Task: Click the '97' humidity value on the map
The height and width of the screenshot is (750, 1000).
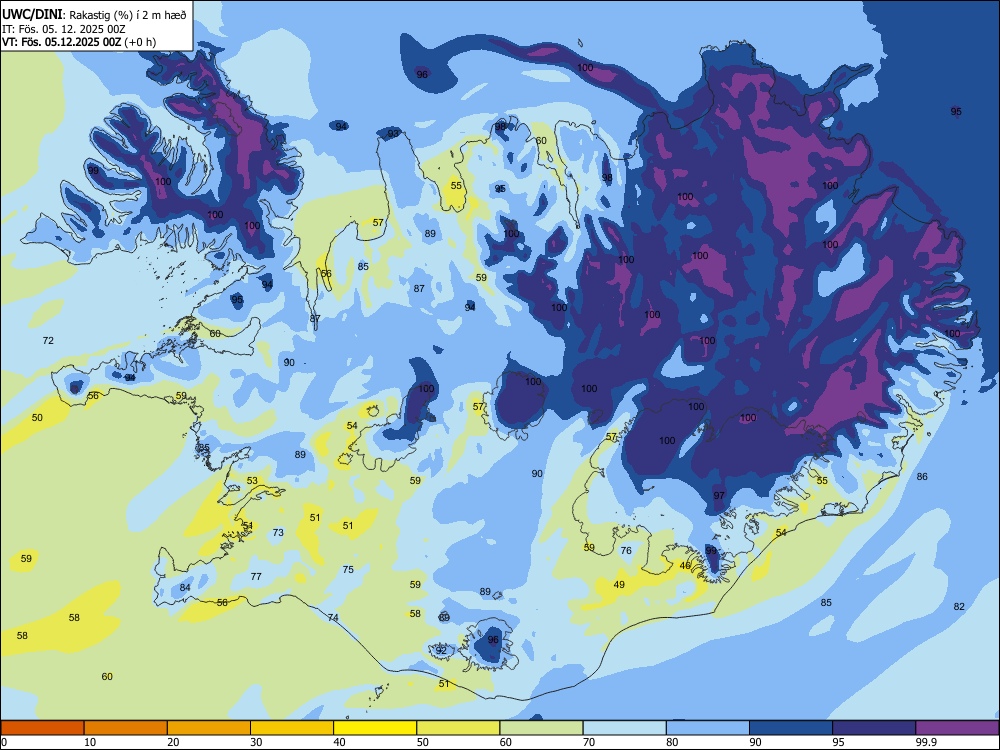Action: coord(719,496)
